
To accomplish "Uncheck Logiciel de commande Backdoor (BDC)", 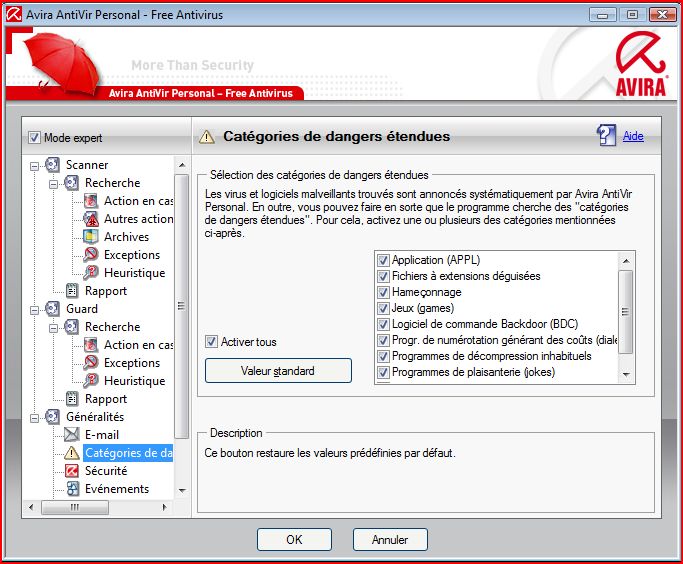I will 383,324.
